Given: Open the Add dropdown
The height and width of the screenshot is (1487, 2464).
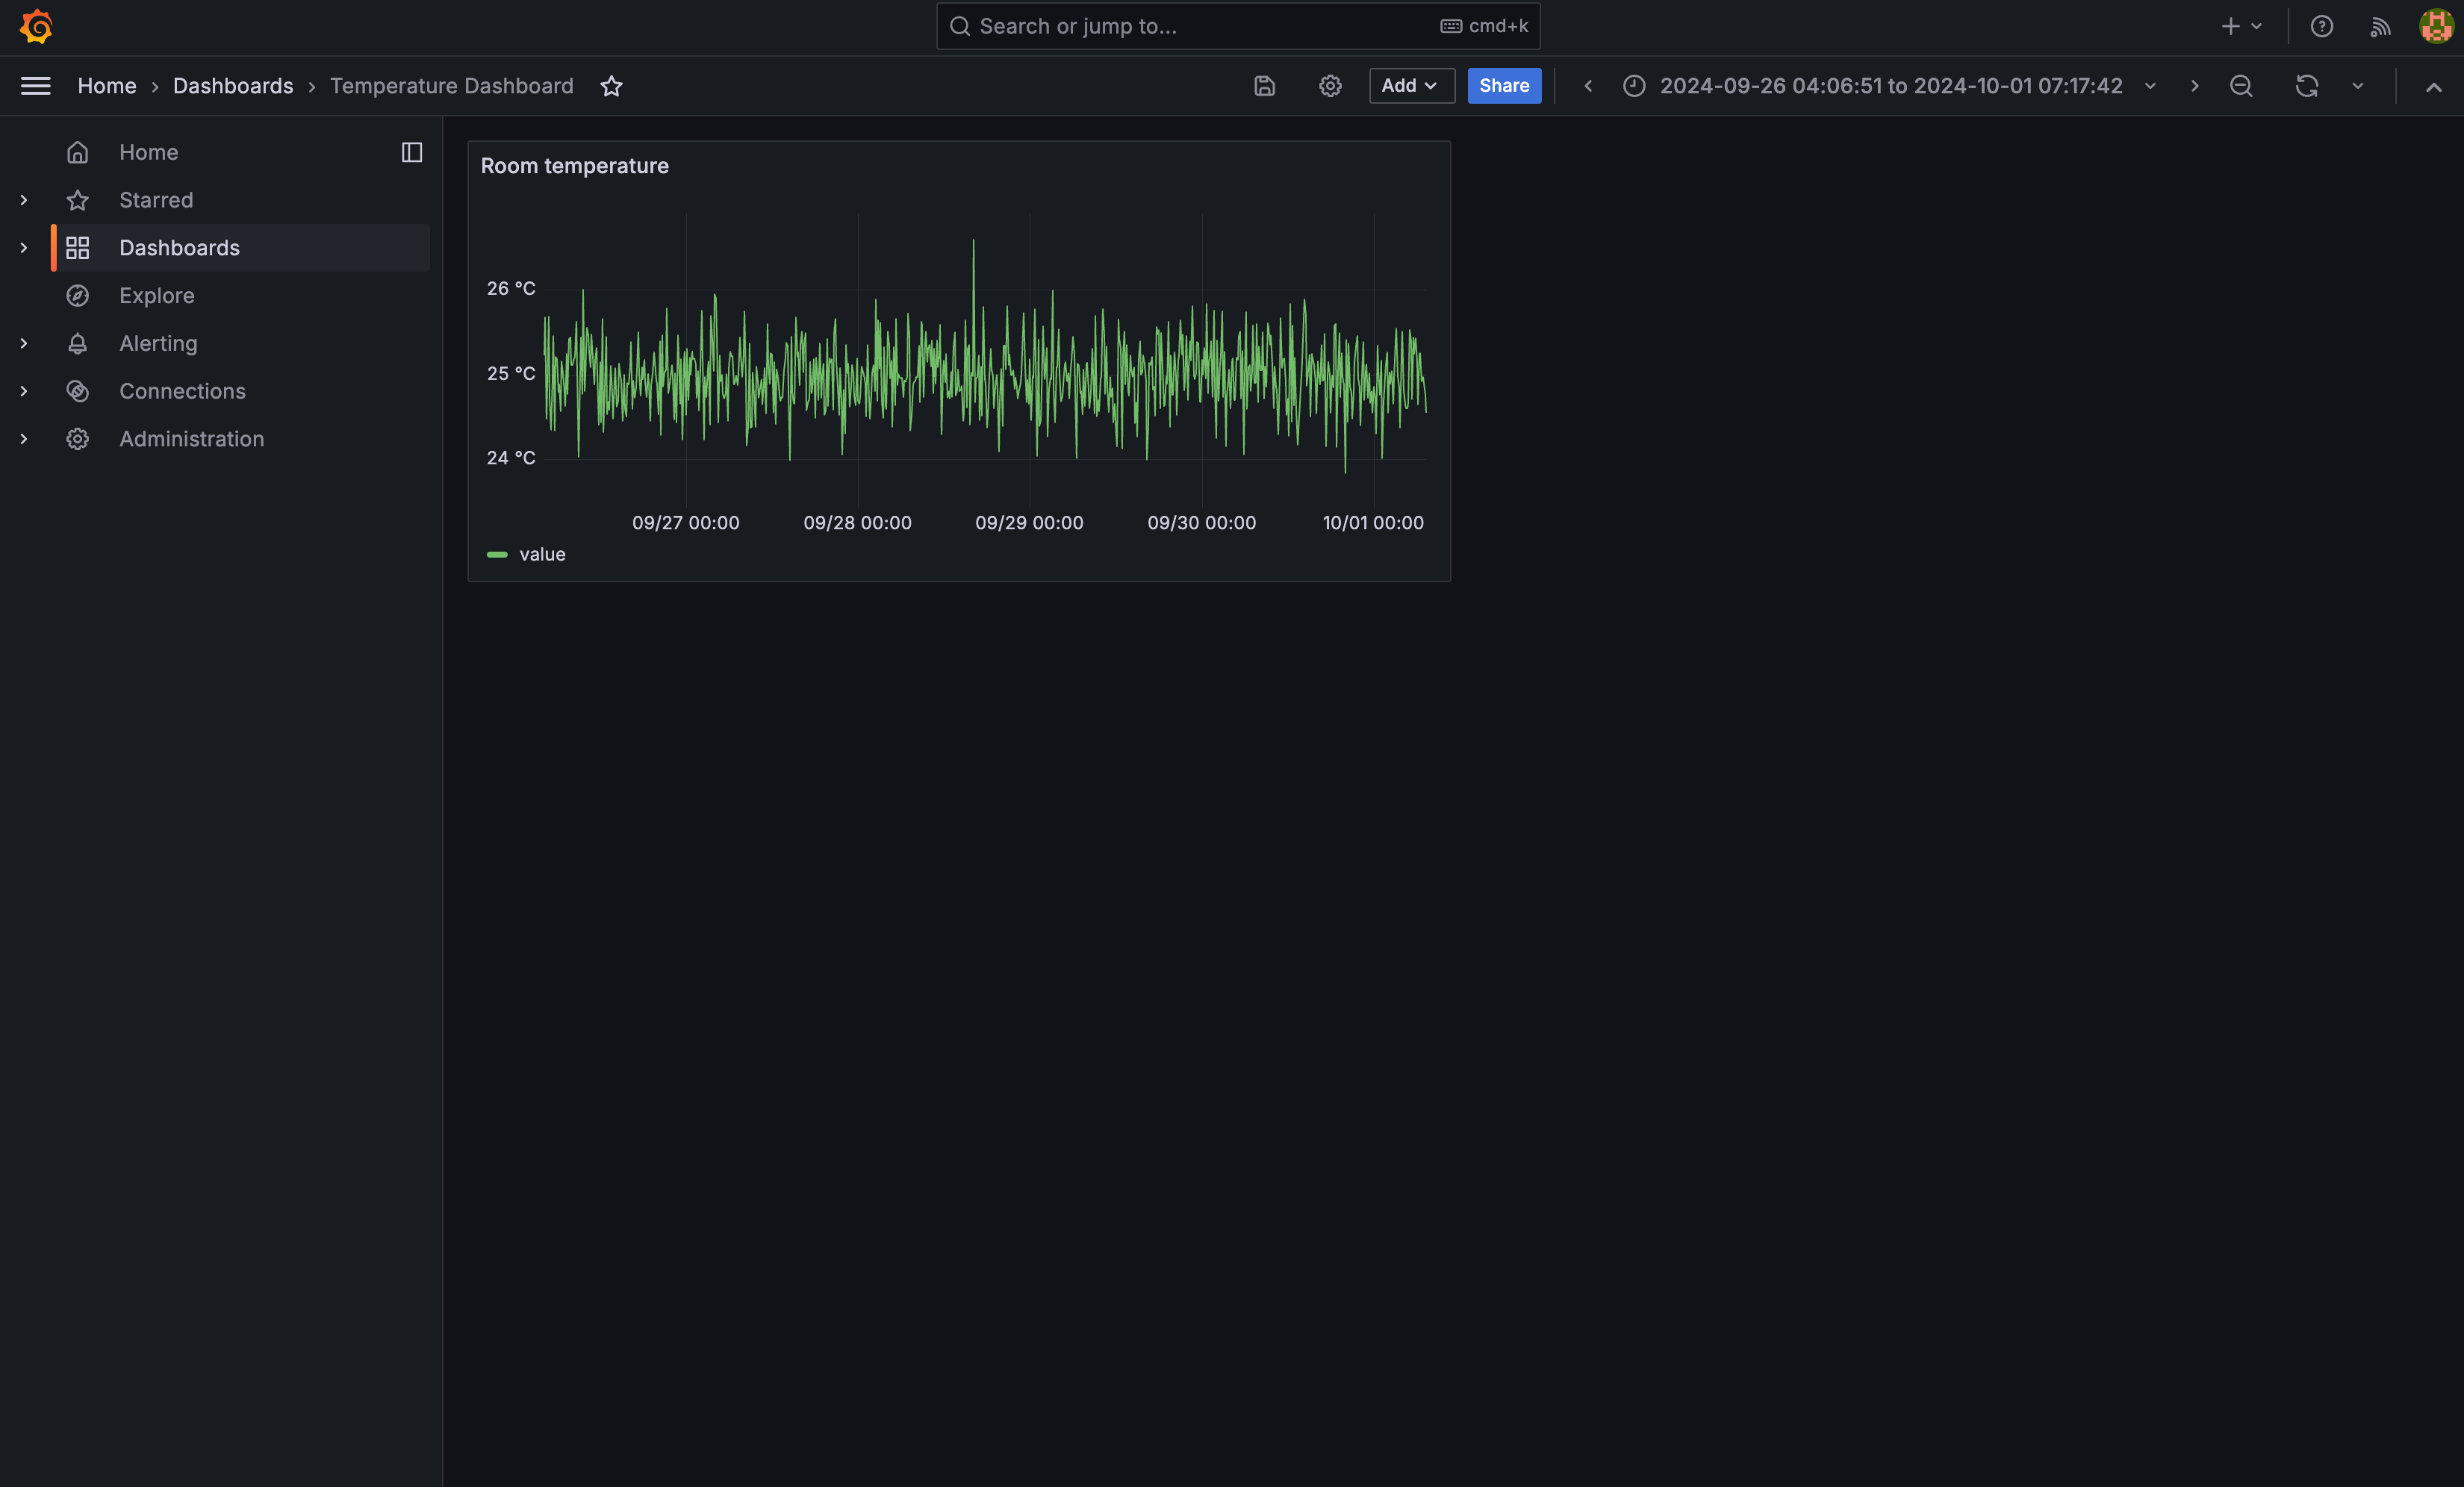Looking at the screenshot, I should coord(1410,86).
